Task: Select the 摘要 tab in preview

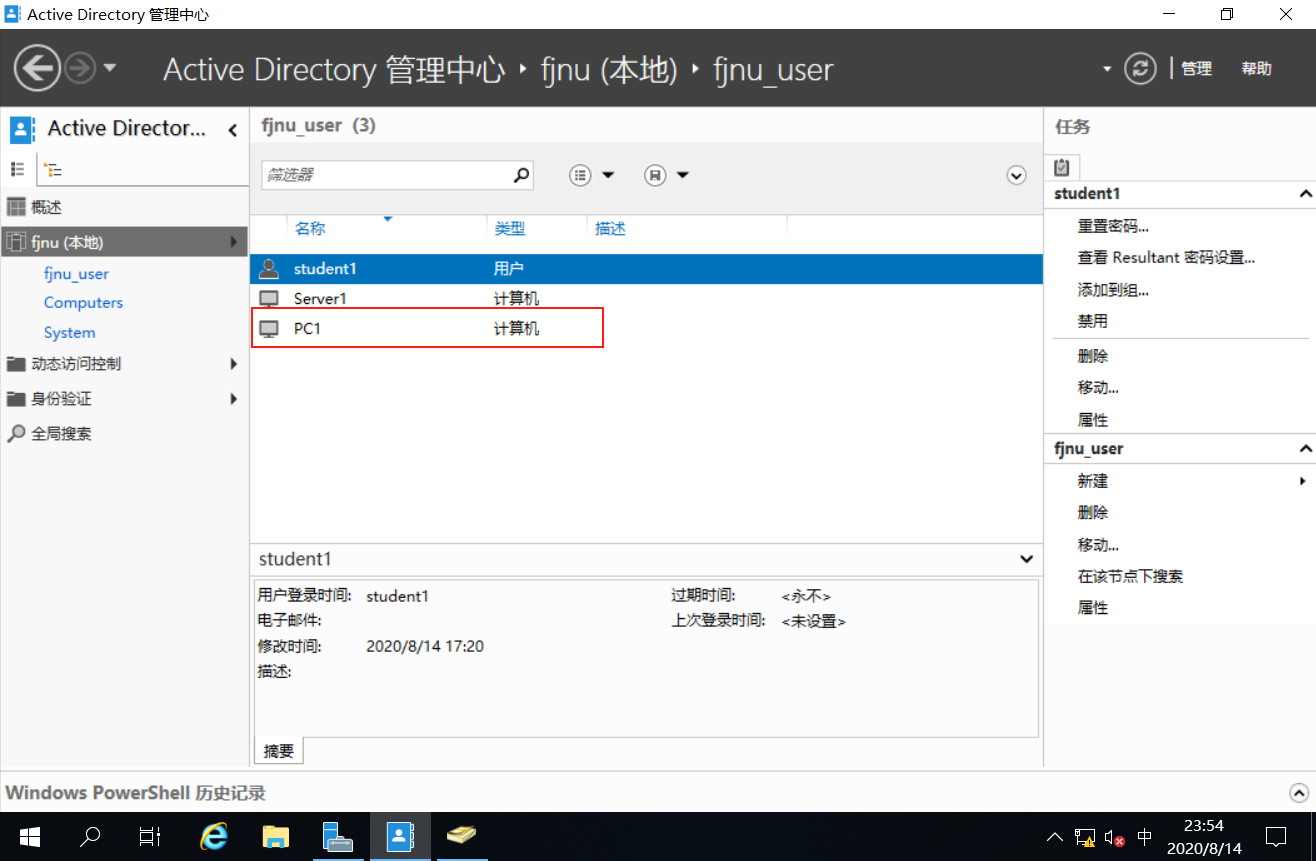Action: 279,751
